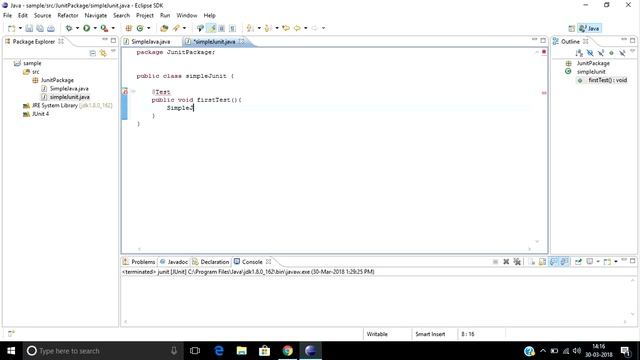
Task: Toggle Show Whitespace Characters in toolbar
Action: (x=233, y=28)
